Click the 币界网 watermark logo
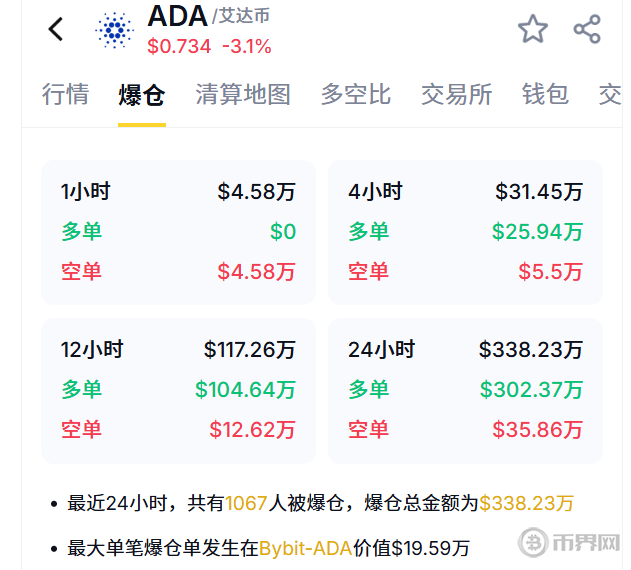 (x=569, y=542)
